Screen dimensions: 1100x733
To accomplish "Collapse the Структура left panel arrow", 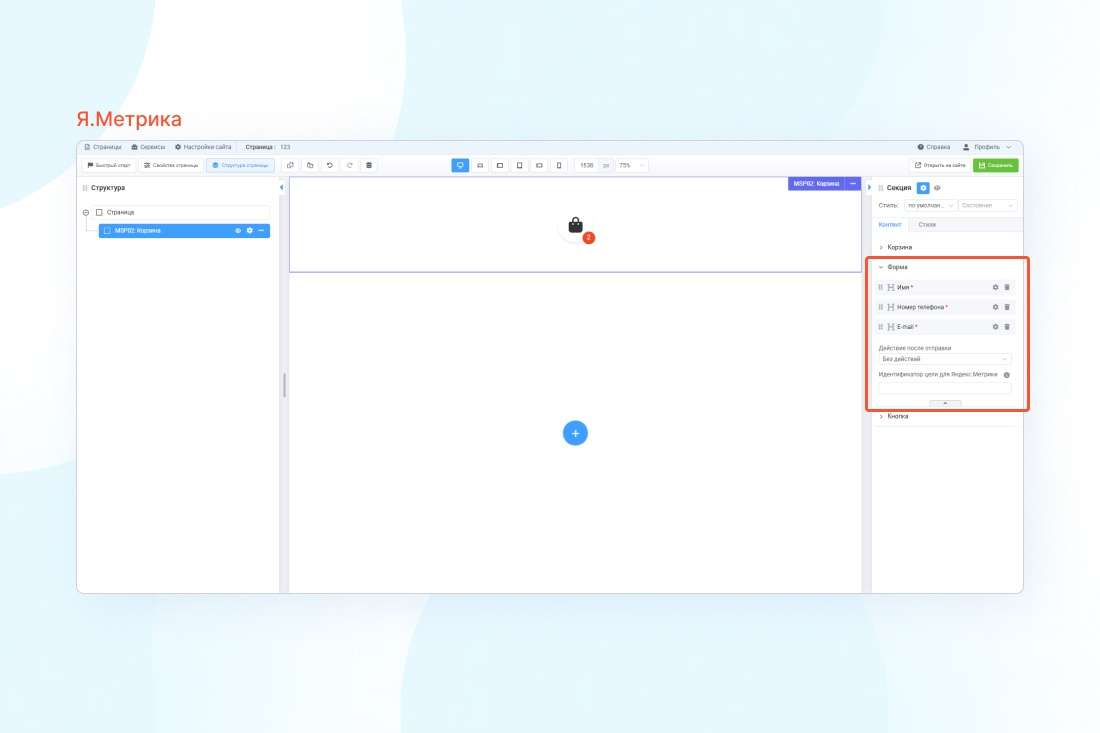I will (281, 188).
